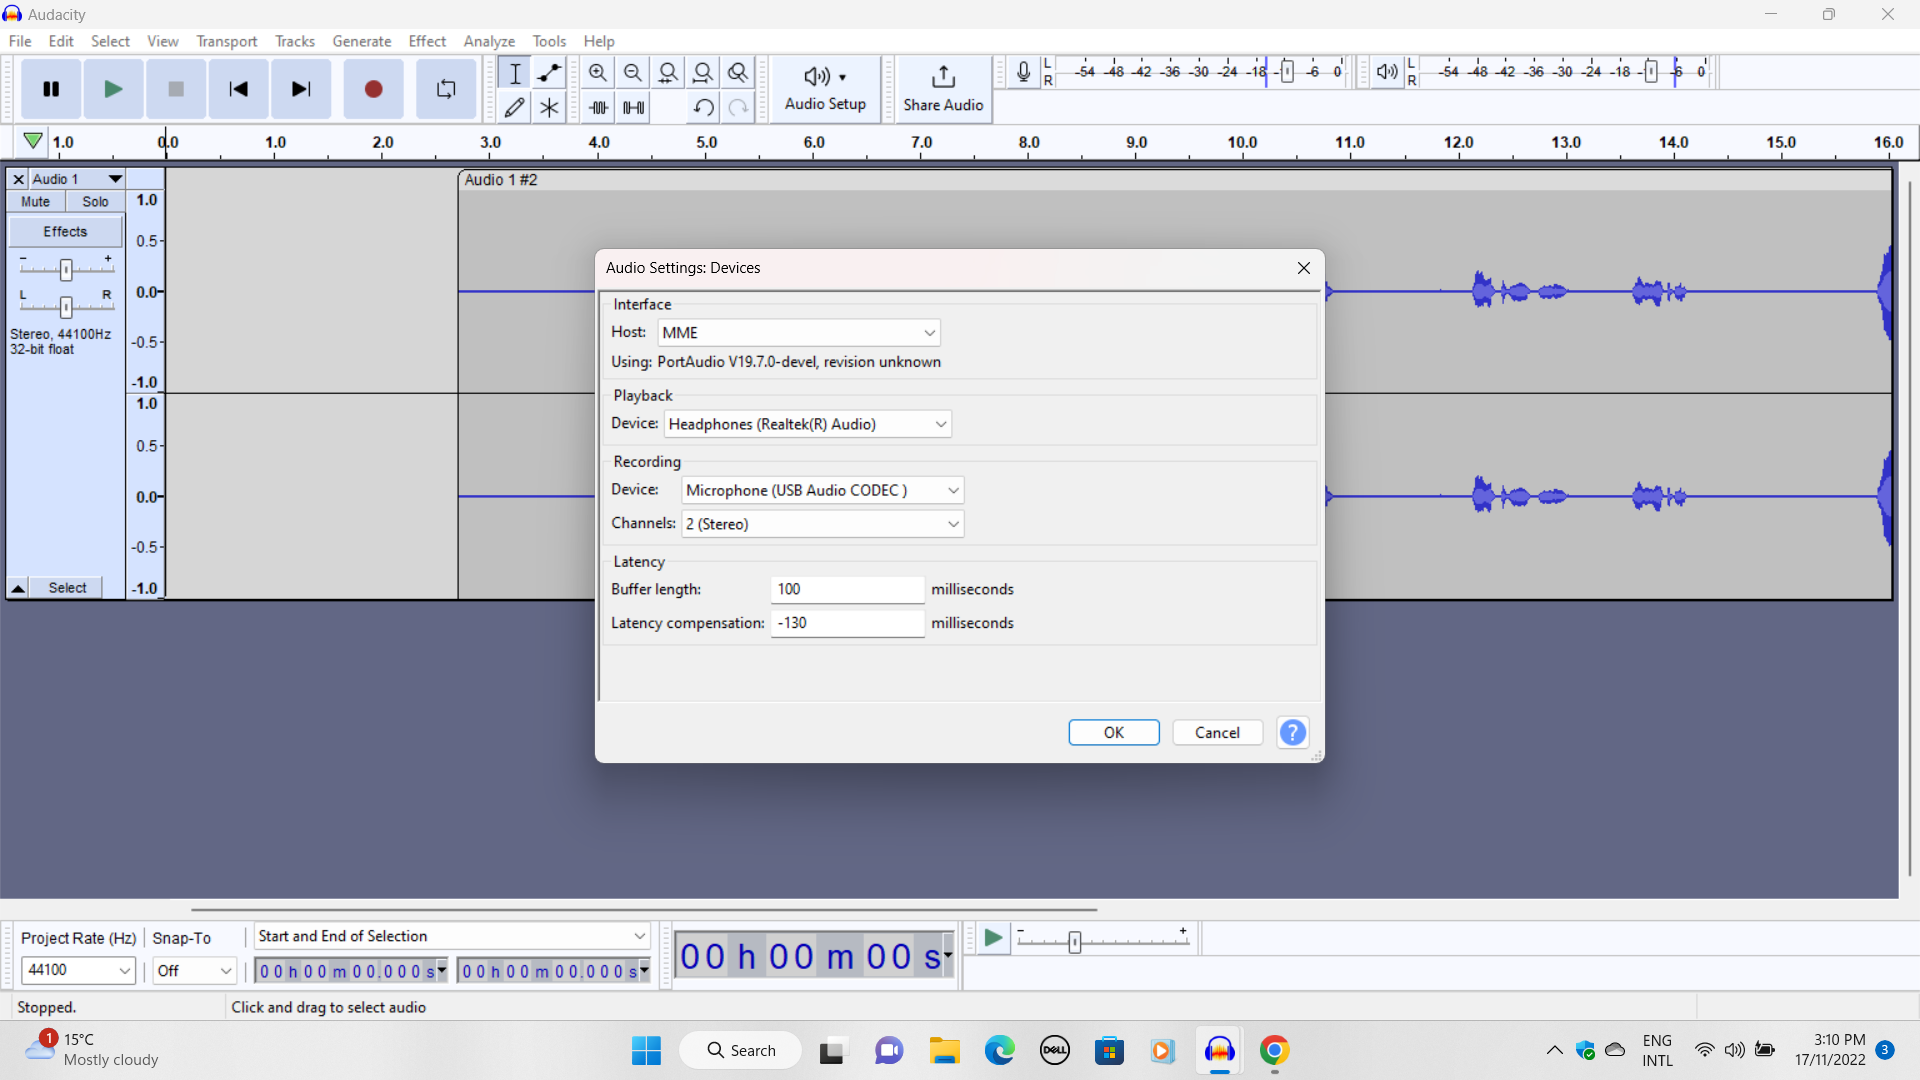Edit the Buffer length value field
The image size is (1920, 1080).
pyautogui.click(x=846, y=589)
